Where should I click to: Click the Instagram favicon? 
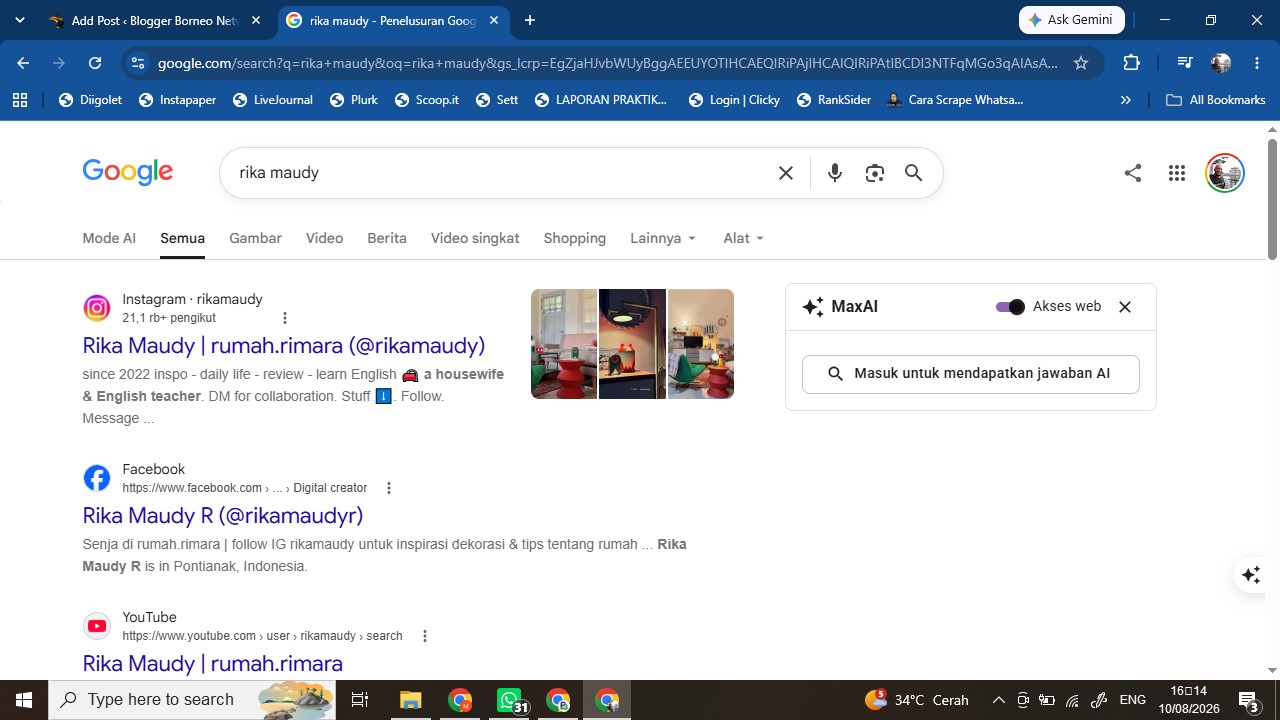point(97,308)
